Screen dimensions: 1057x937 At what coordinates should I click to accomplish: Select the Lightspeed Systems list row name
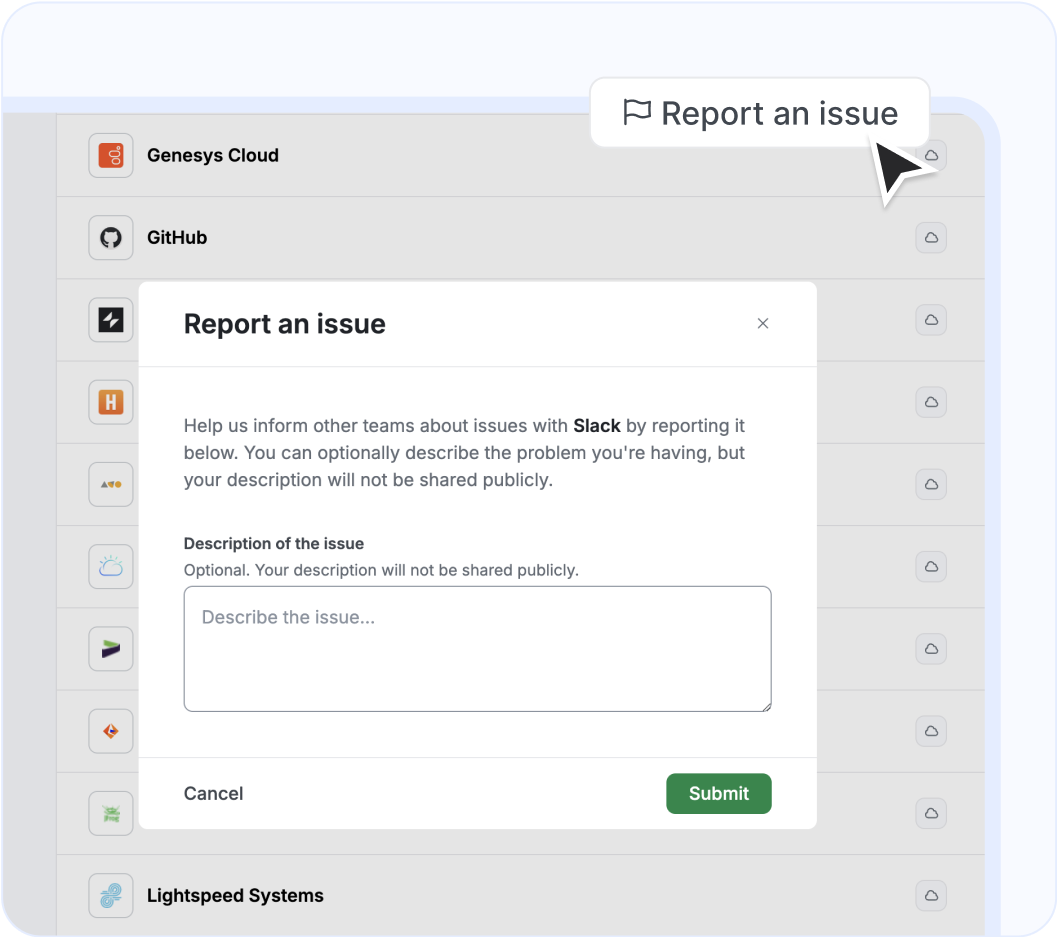click(x=235, y=896)
